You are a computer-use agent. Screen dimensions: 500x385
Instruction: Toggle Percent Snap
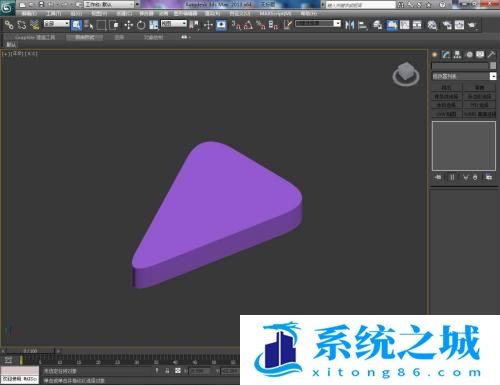click(261, 25)
